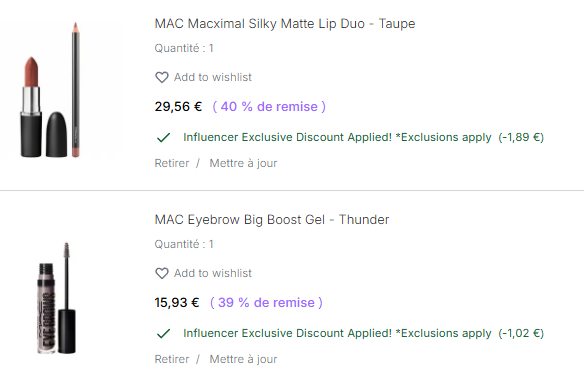
Task: Open the MAC Macximal Silky Matte Lip Duo title
Action: pyautogui.click(x=285, y=24)
